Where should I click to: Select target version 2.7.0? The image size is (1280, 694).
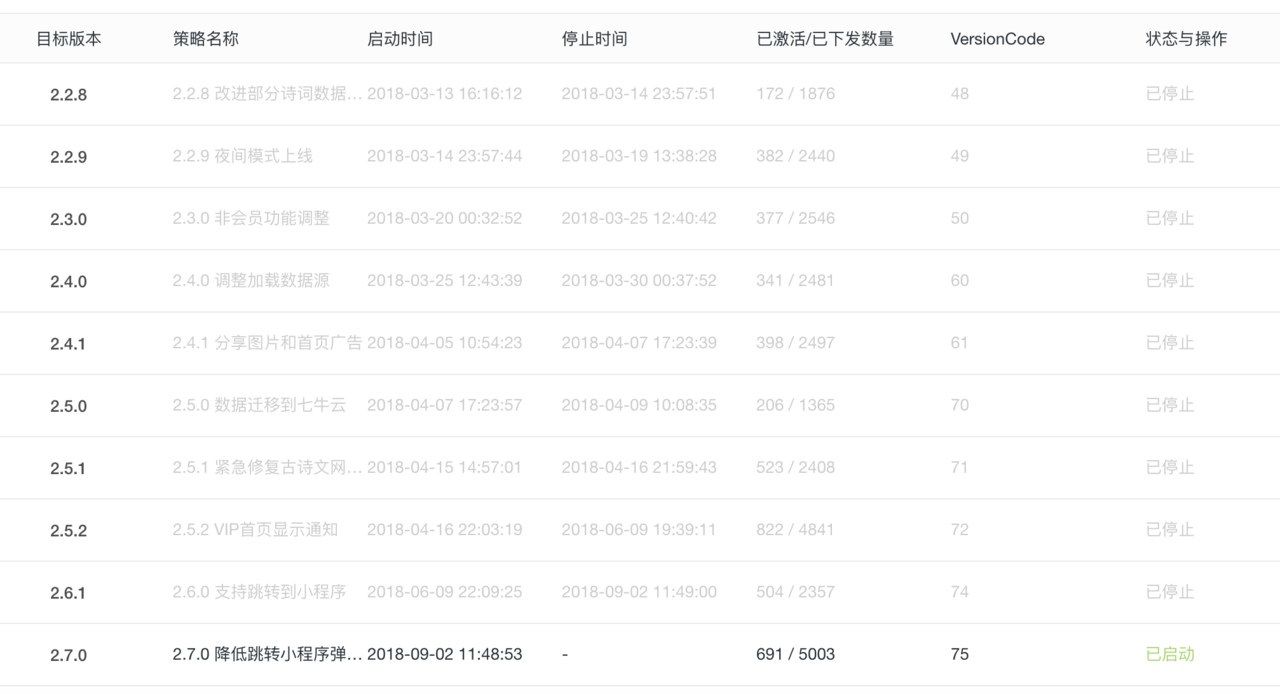point(69,655)
